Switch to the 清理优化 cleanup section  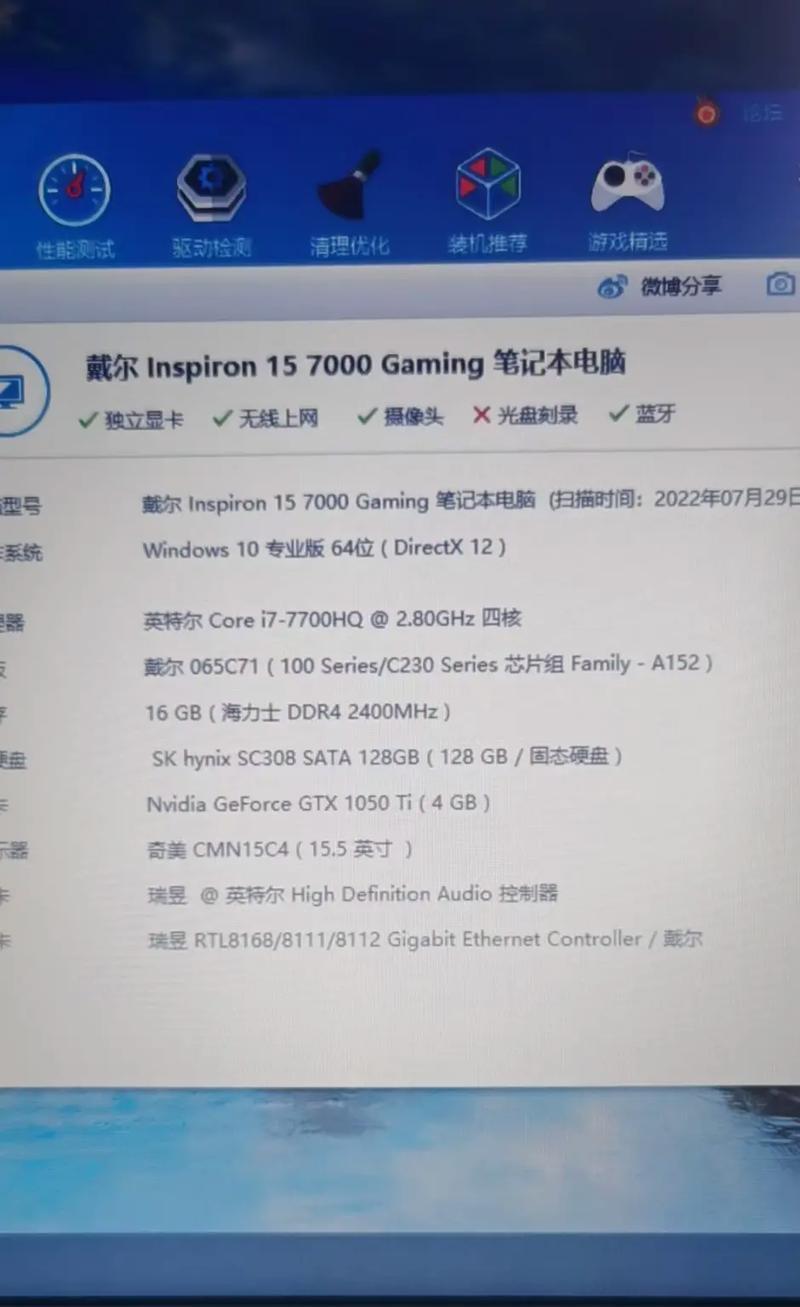(349, 205)
